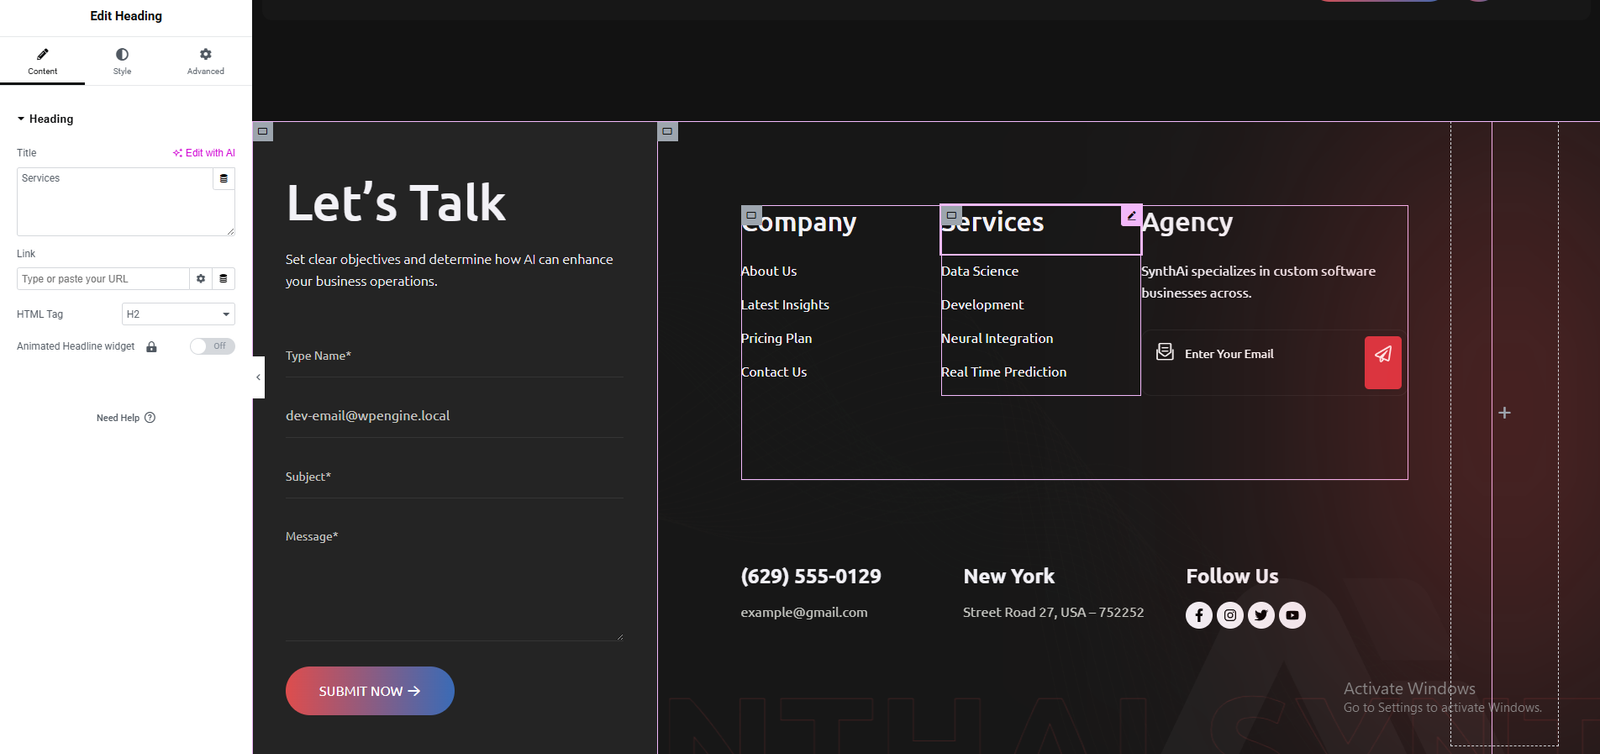The height and width of the screenshot is (754, 1600).
Task: Click the Real Time Prediction link
Action: [x=1004, y=372]
